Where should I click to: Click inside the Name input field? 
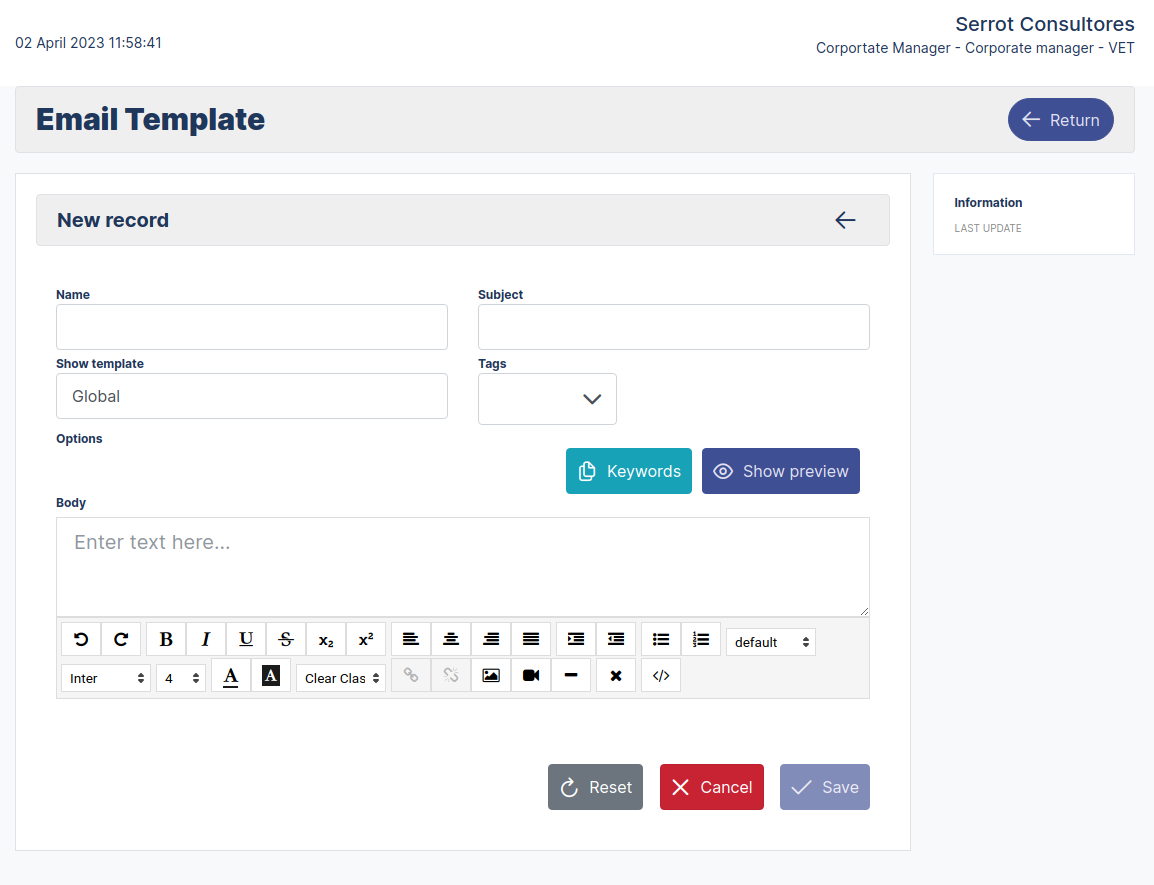coord(251,327)
